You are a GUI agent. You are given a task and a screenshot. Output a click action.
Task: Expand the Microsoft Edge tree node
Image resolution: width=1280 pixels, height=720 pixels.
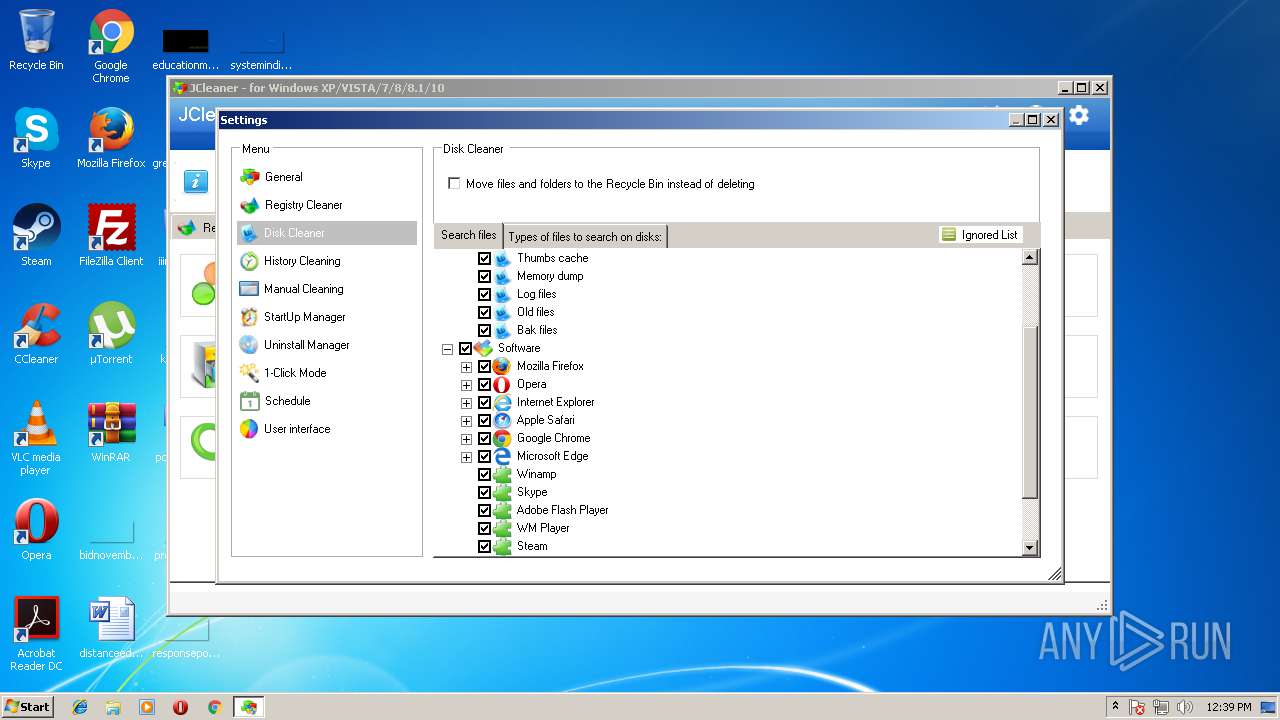[x=466, y=457]
